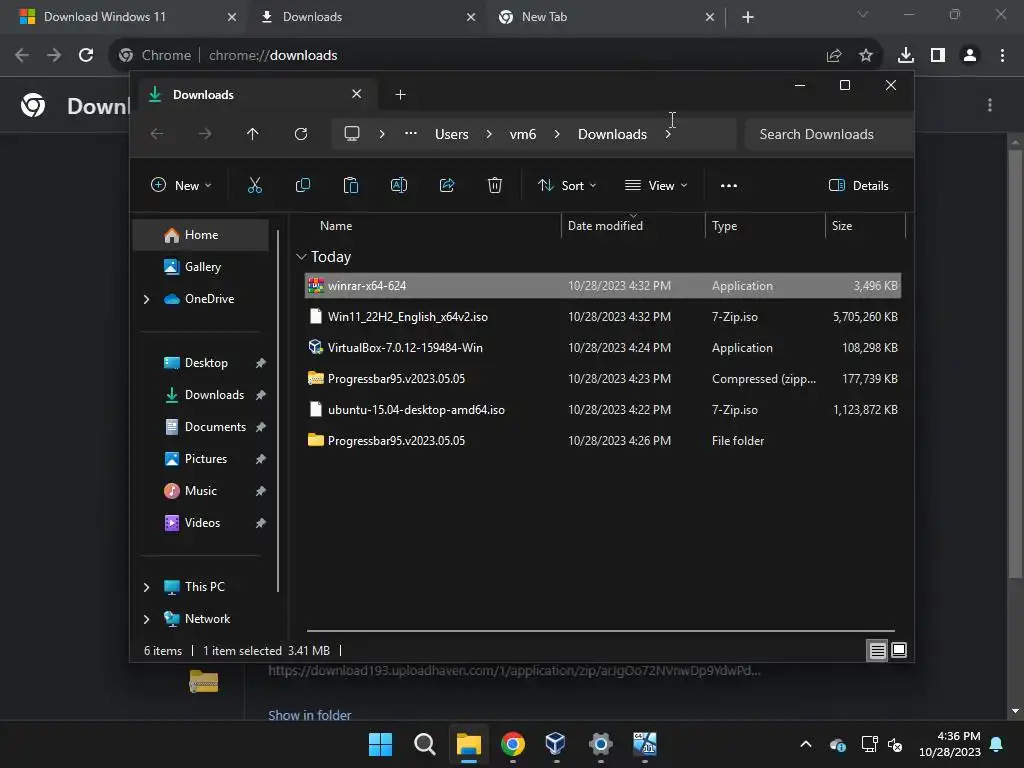Image resolution: width=1024 pixels, height=768 pixels.
Task: Select the Downloads tab in Chrome
Action: coord(366,17)
